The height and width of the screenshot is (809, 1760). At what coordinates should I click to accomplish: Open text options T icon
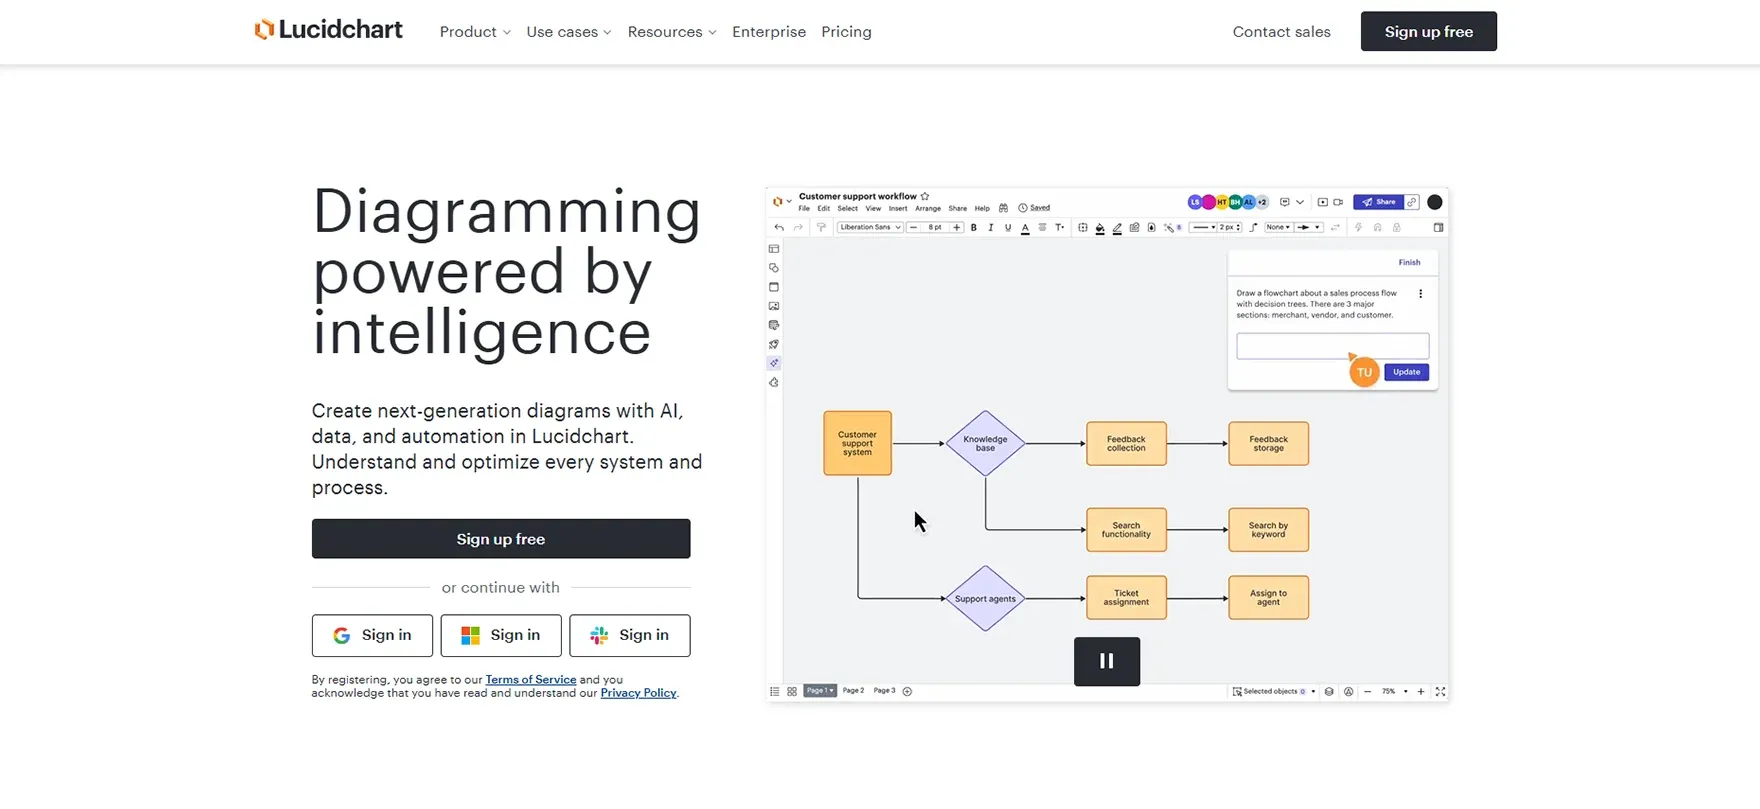(x=1059, y=227)
